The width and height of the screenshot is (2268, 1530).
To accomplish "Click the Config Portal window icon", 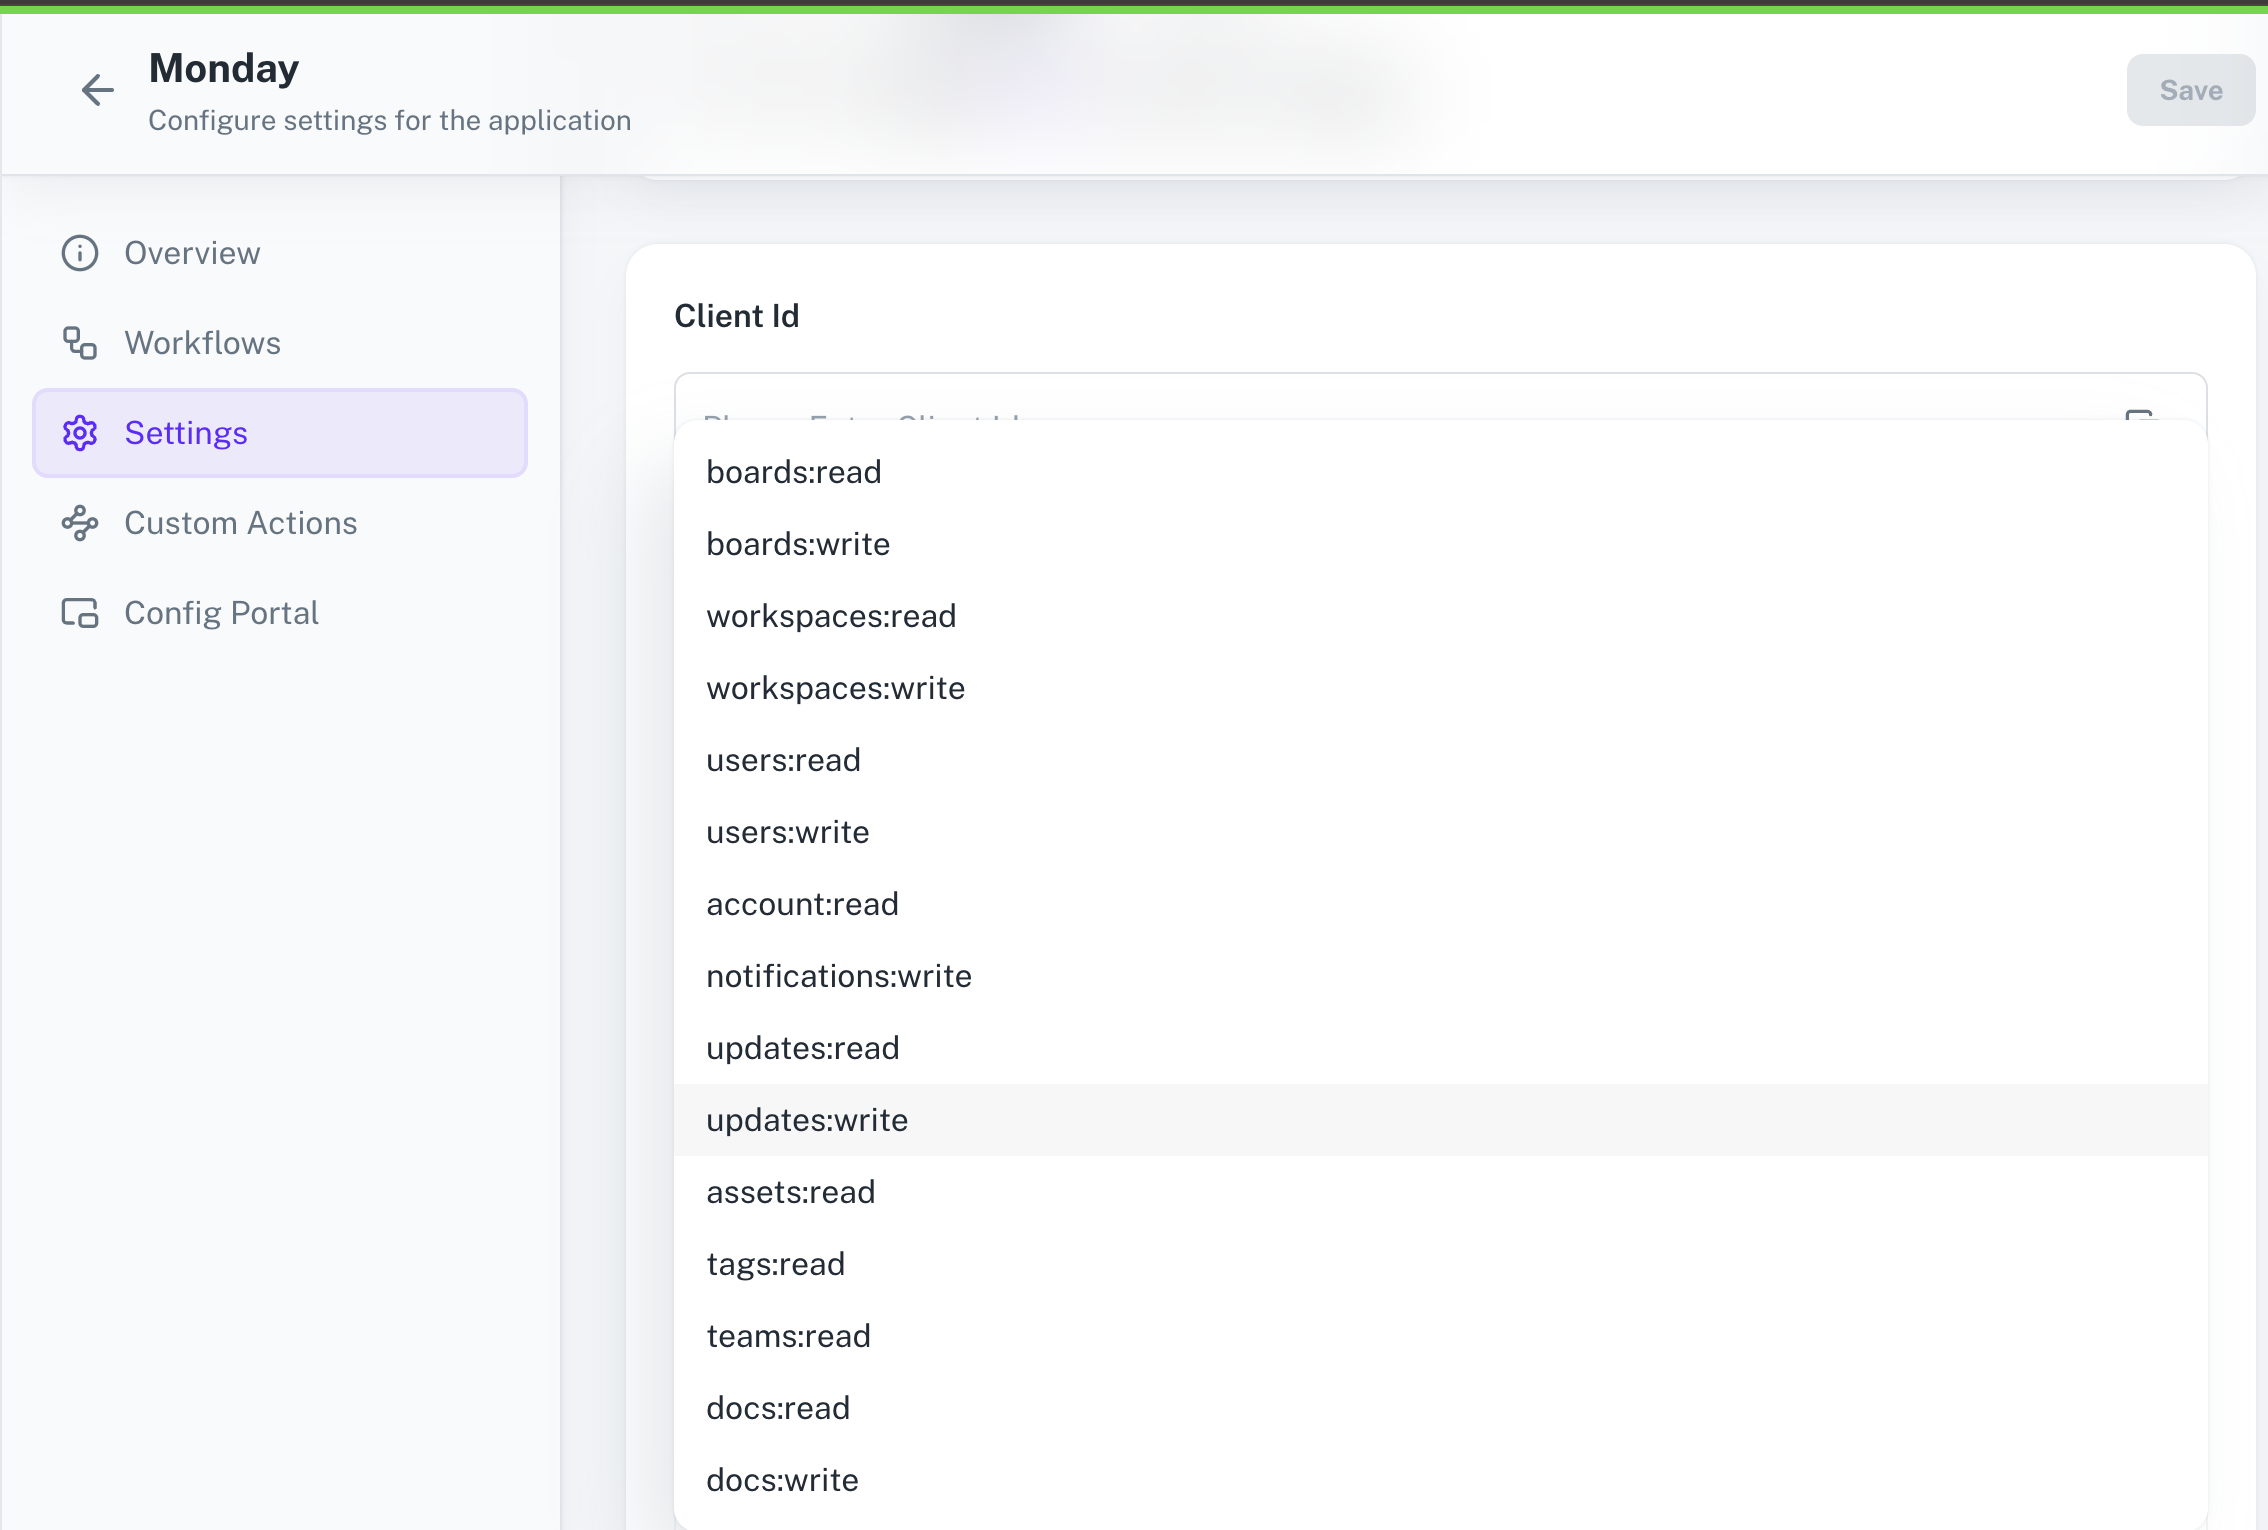I will pos(79,613).
